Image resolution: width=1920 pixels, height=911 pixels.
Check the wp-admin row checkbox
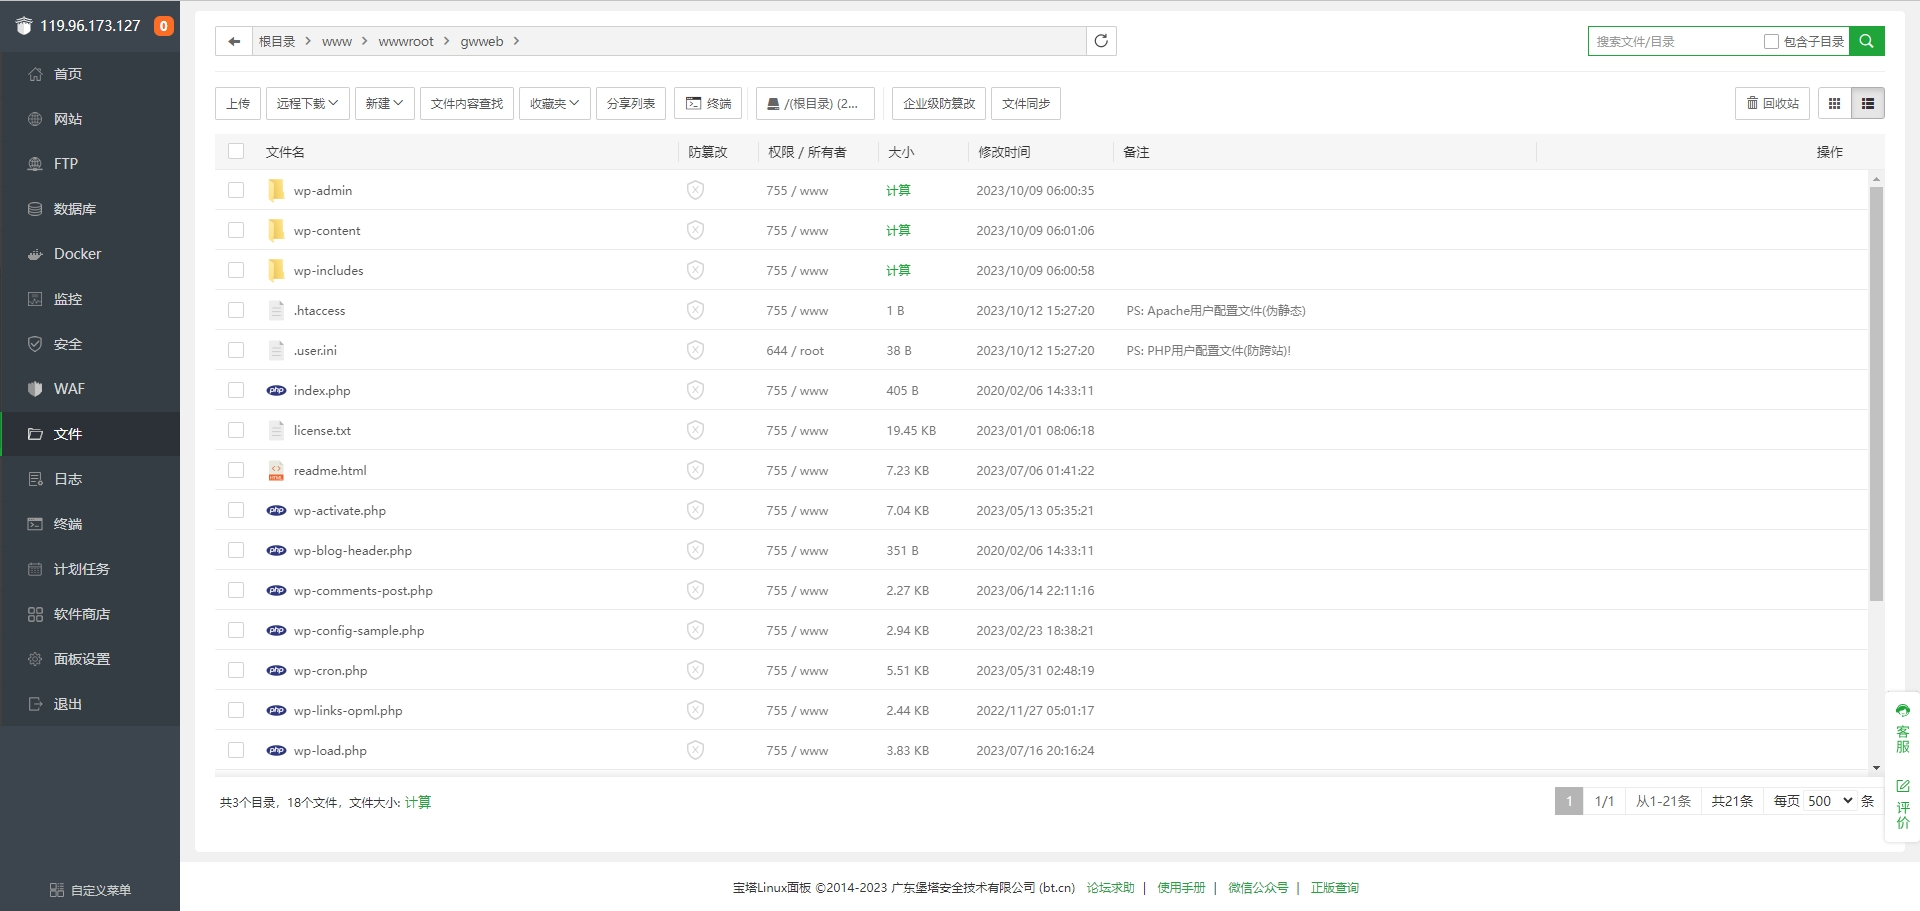coord(236,190)
